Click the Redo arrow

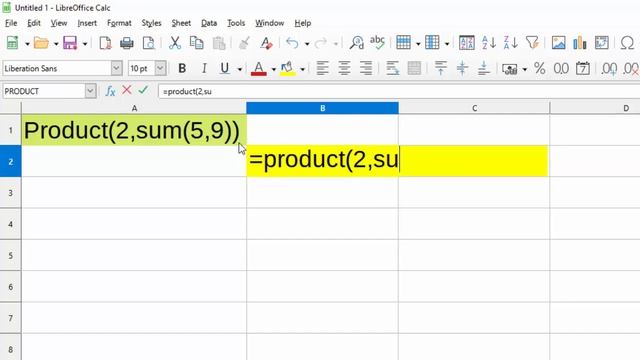point(321,43)
